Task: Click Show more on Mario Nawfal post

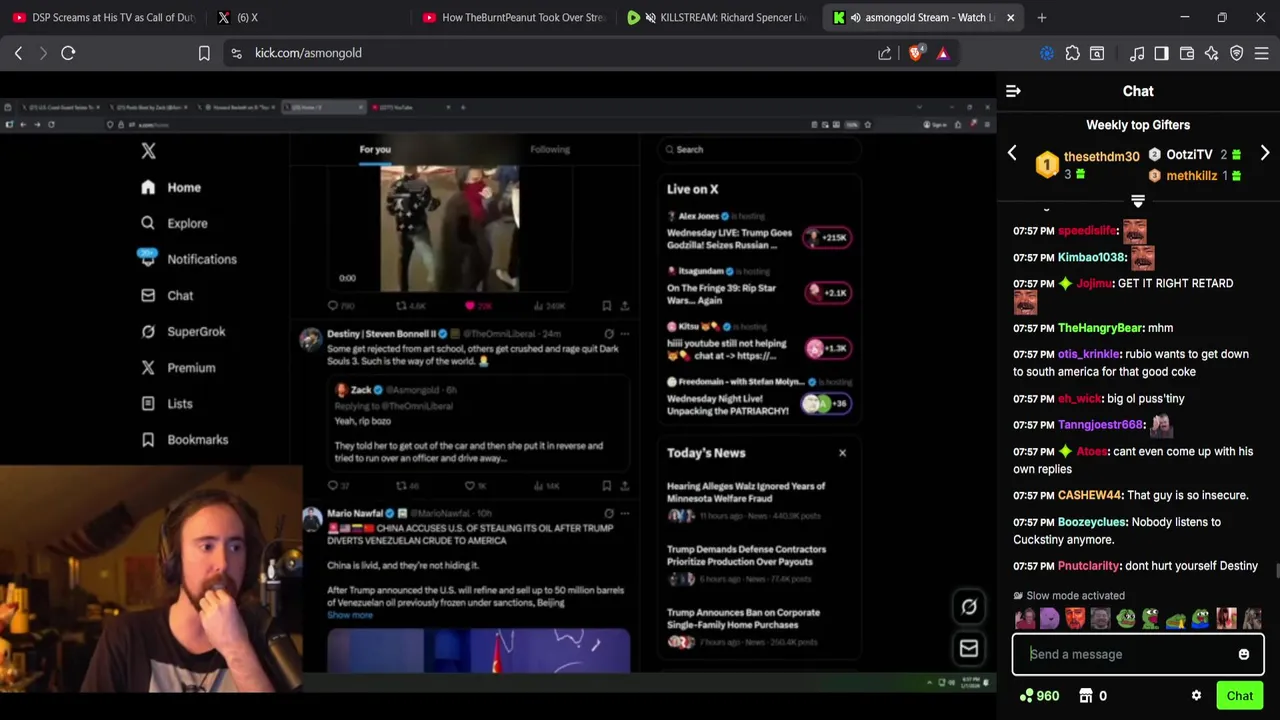Action: 350,615
